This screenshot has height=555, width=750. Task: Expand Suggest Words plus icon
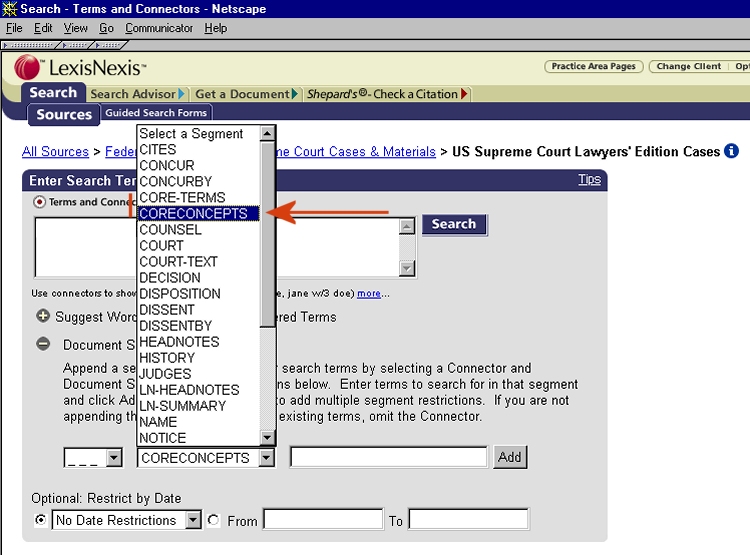click(43, 316)
